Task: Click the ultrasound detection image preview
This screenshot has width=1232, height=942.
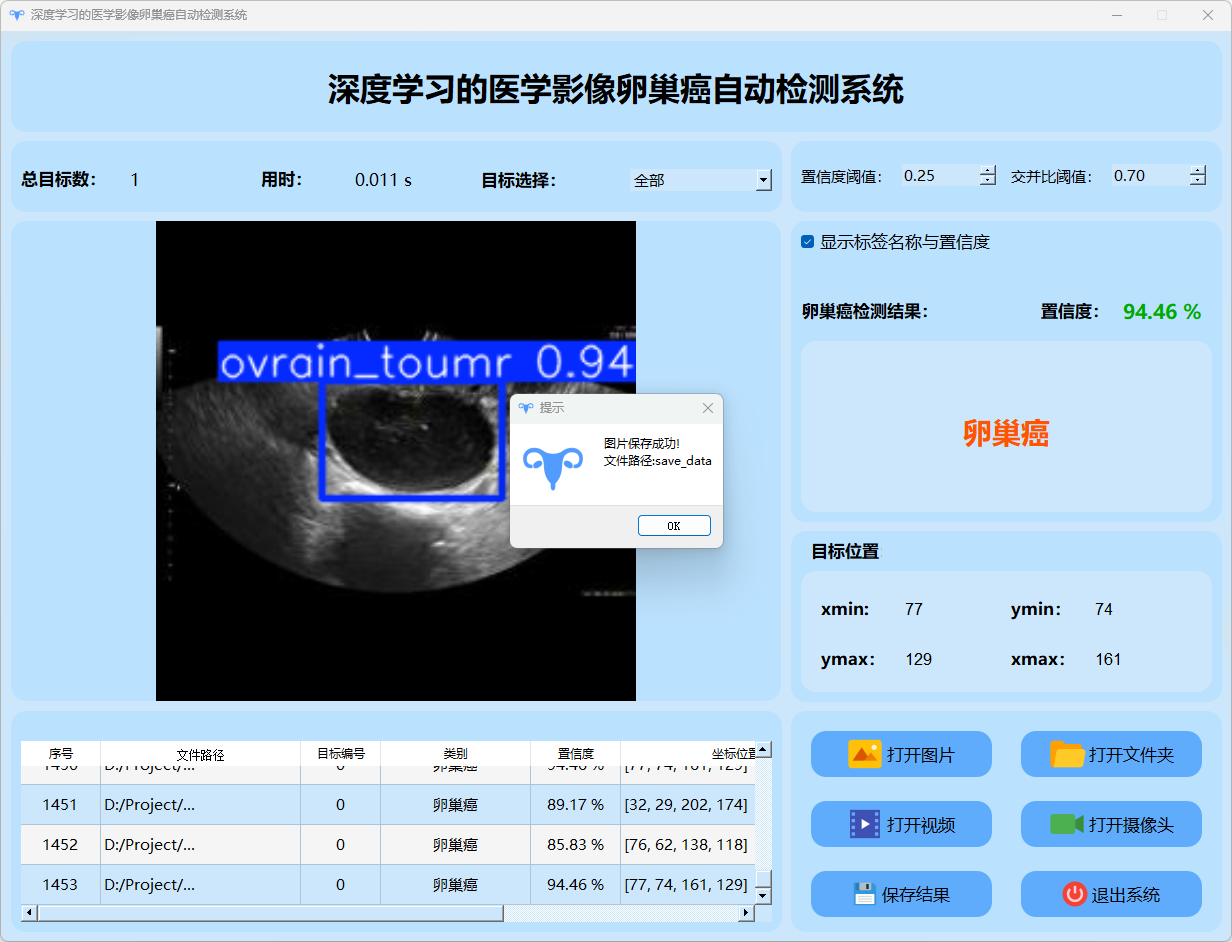Action: [396, 461]
